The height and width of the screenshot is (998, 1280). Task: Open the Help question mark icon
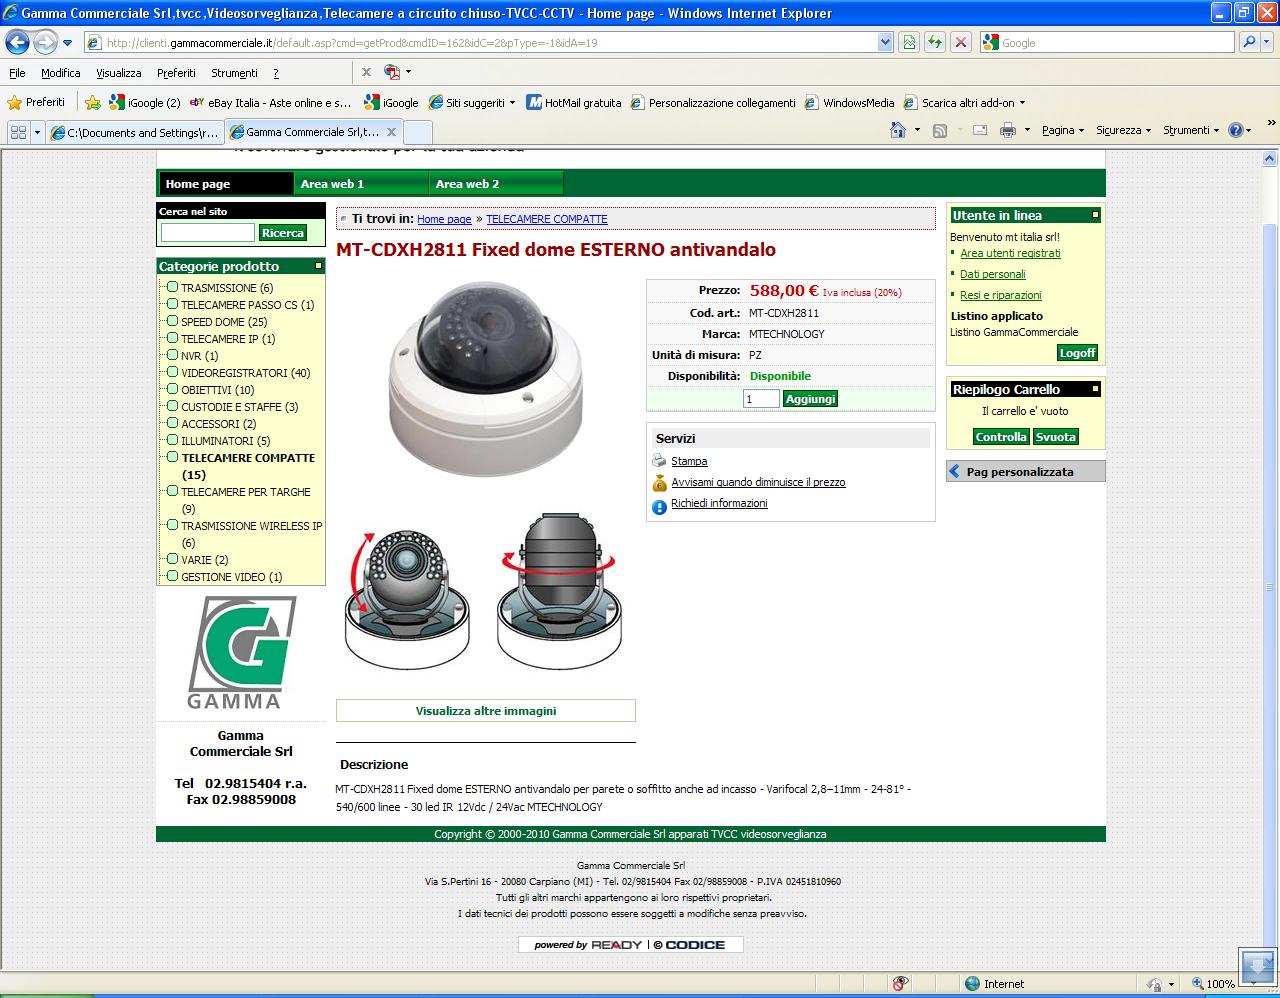1236,130
